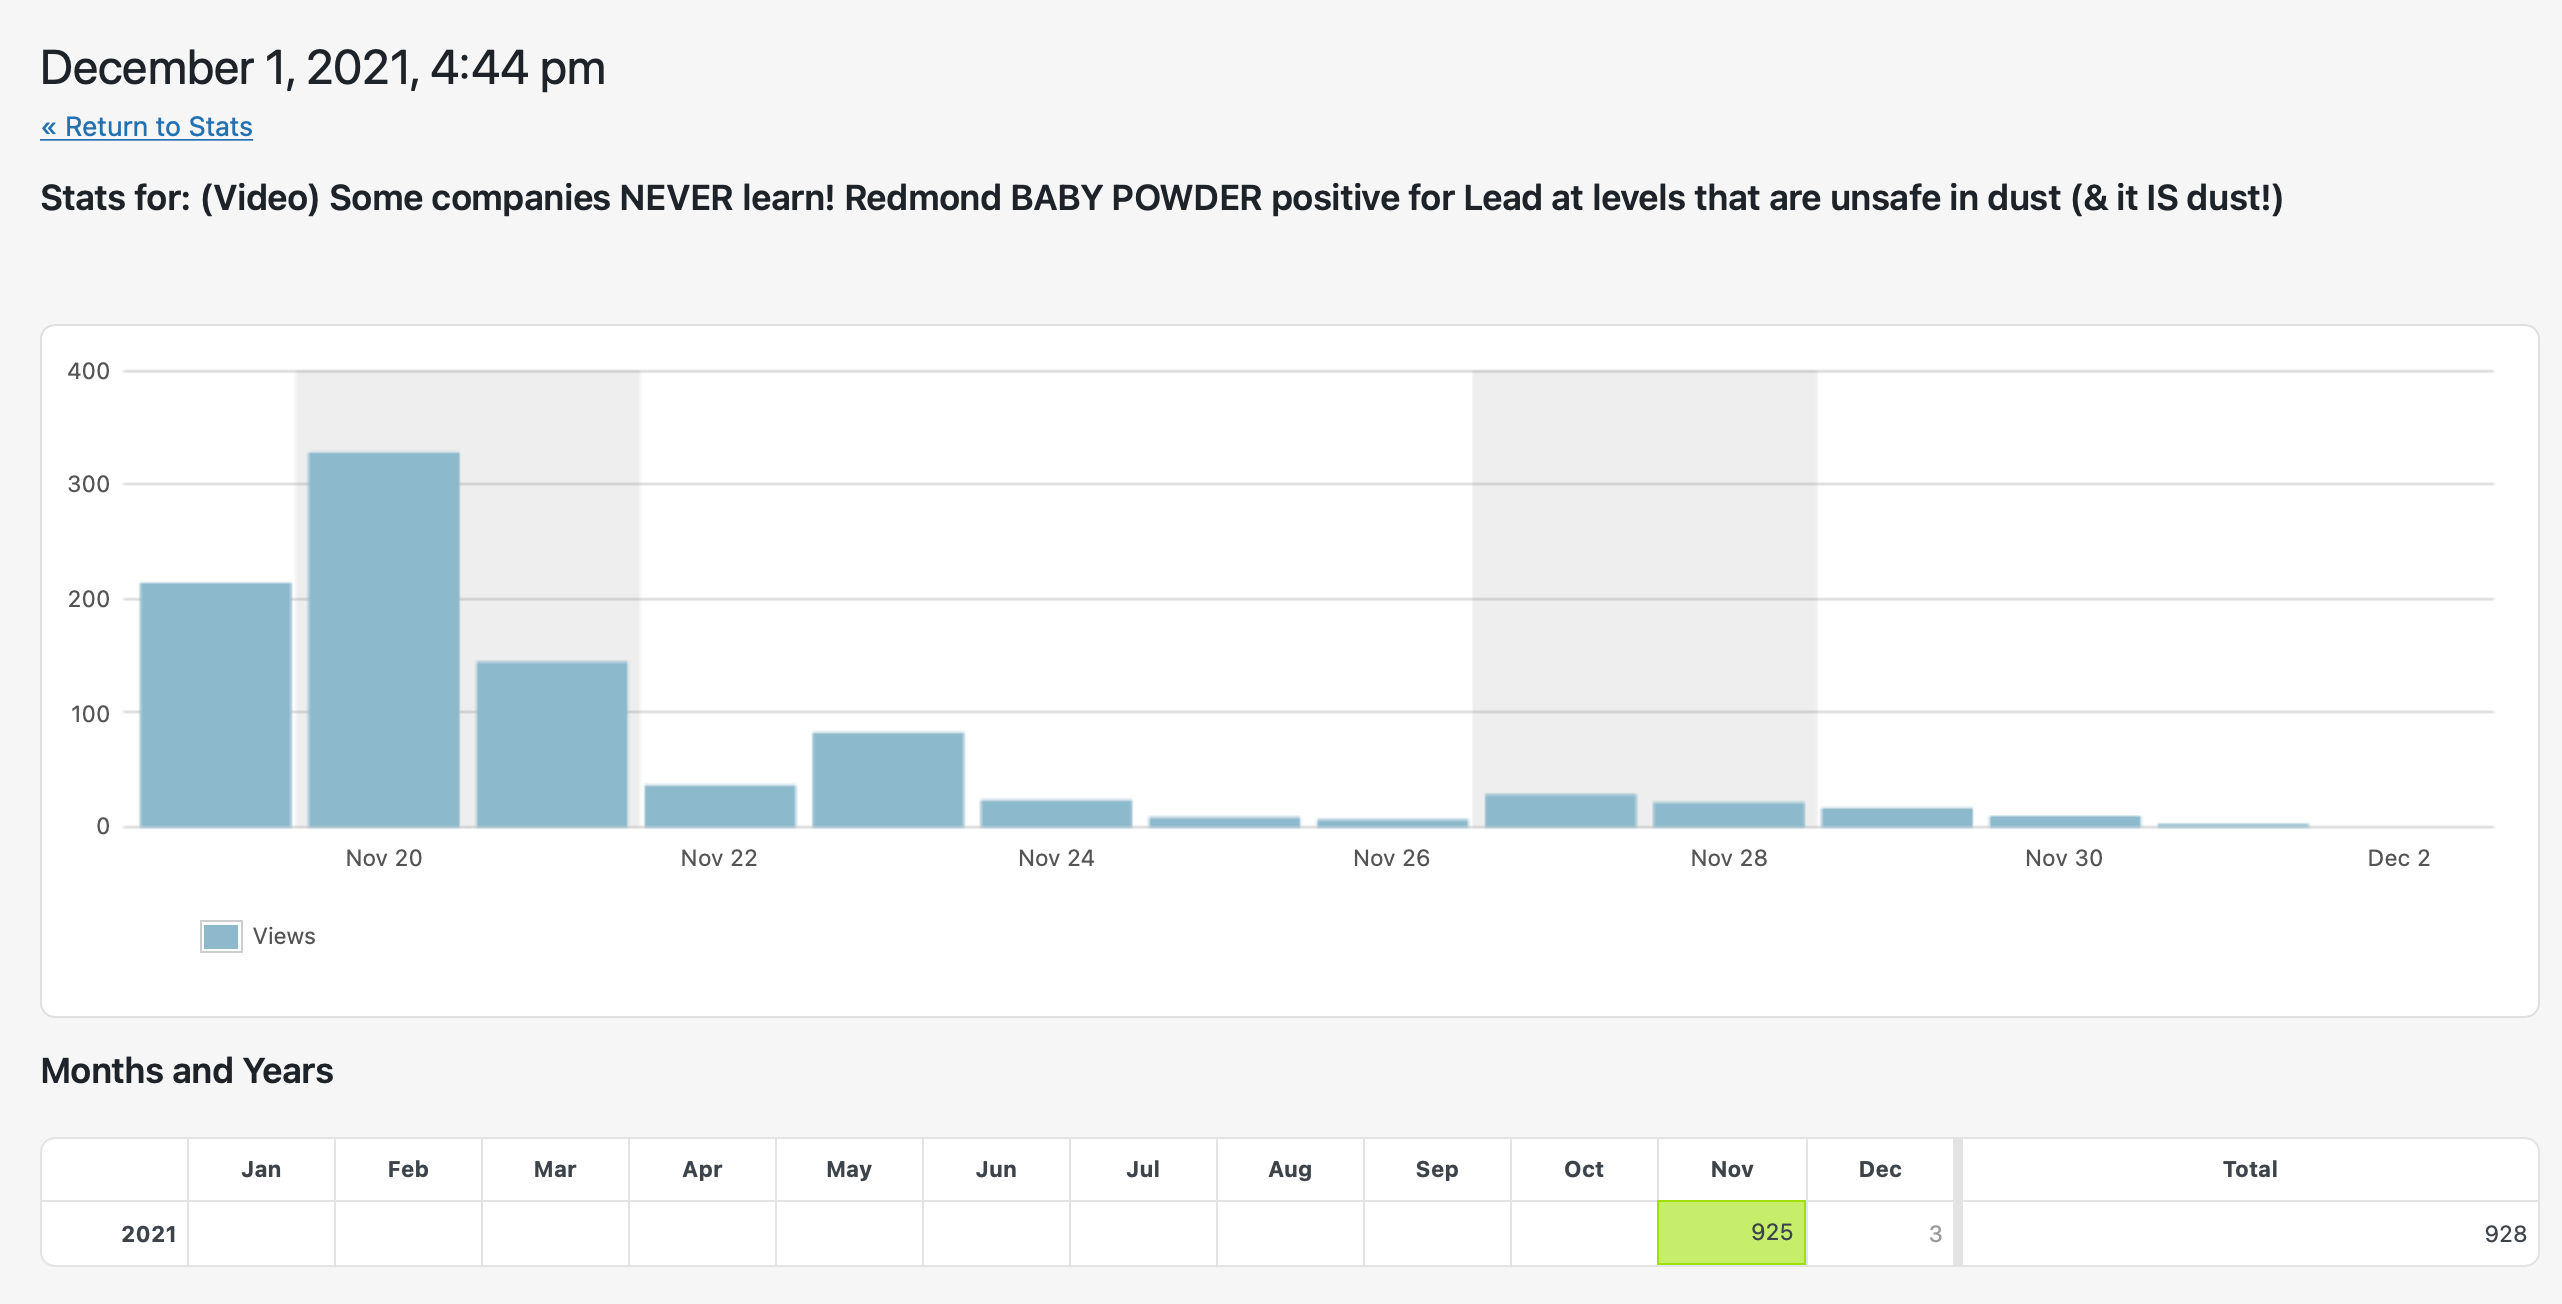The image size is (2562, 1304).
Task: Click the Nov 24 views bar
Action: click(x=1056, y=813)
